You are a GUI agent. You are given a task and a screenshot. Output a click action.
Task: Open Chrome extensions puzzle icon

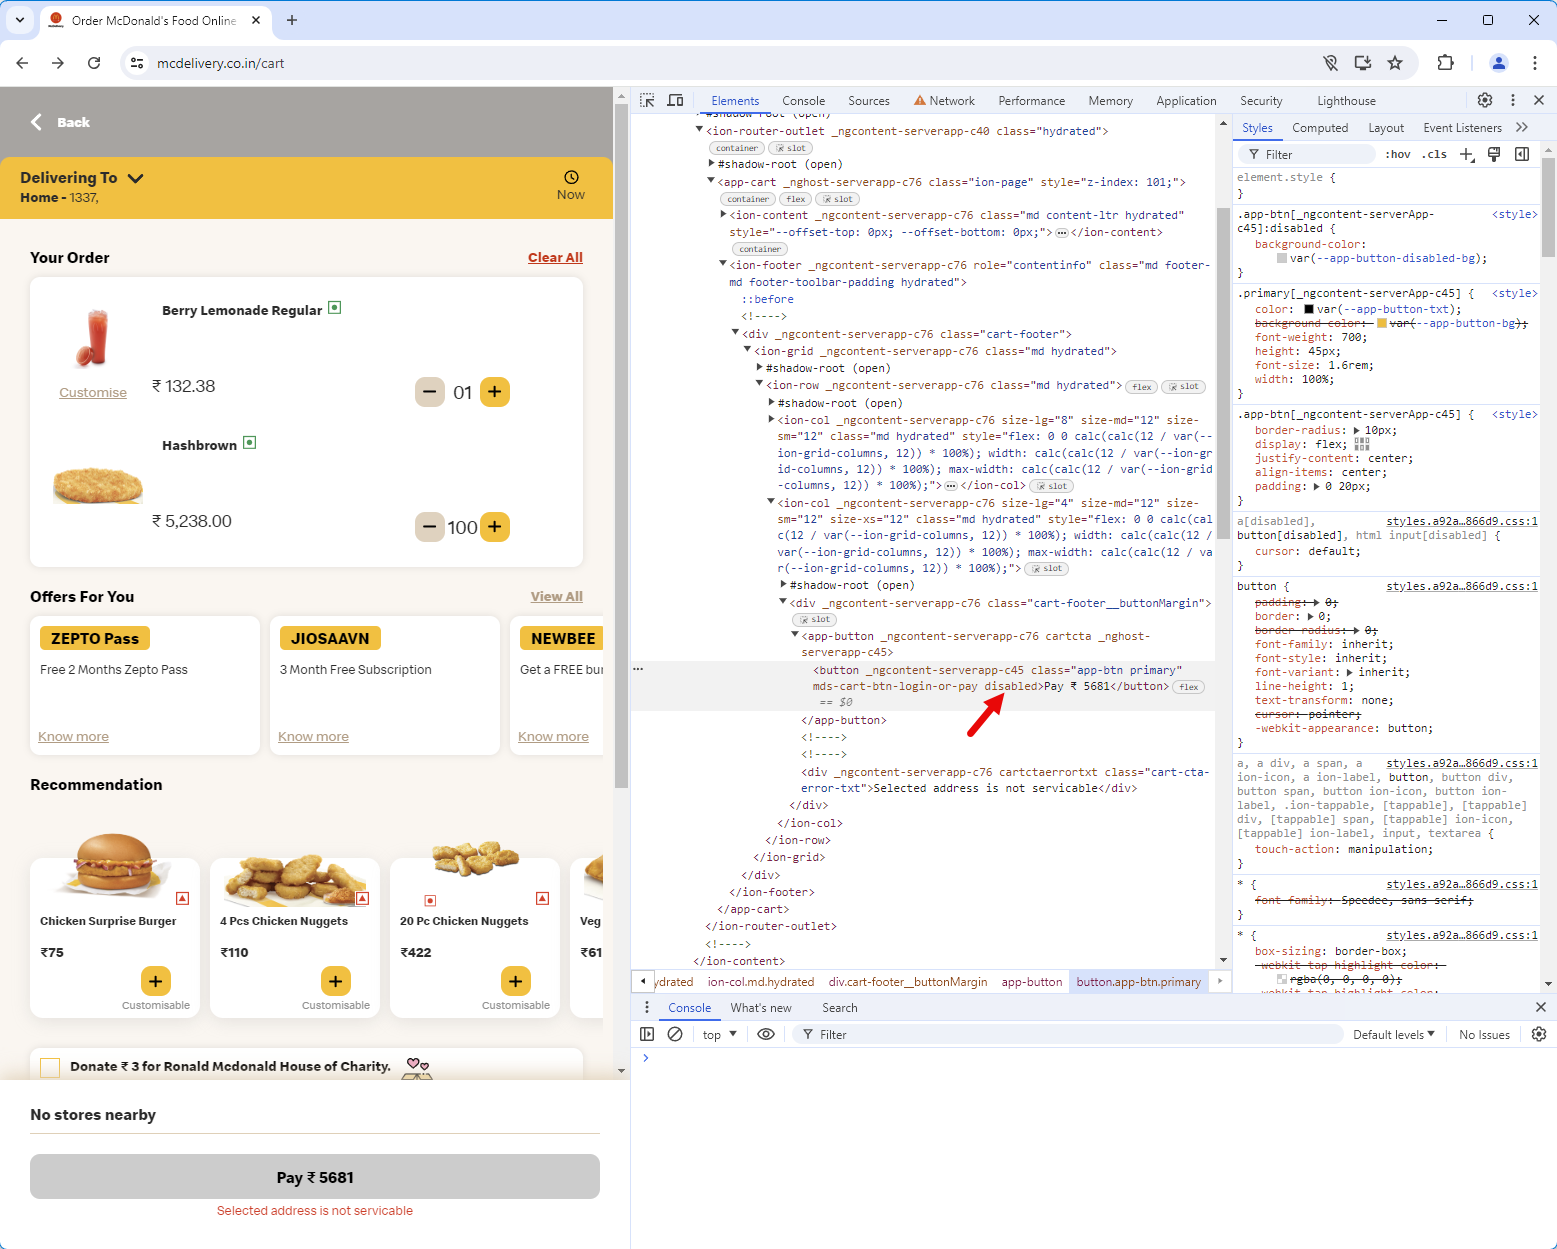pos(1445,63)
